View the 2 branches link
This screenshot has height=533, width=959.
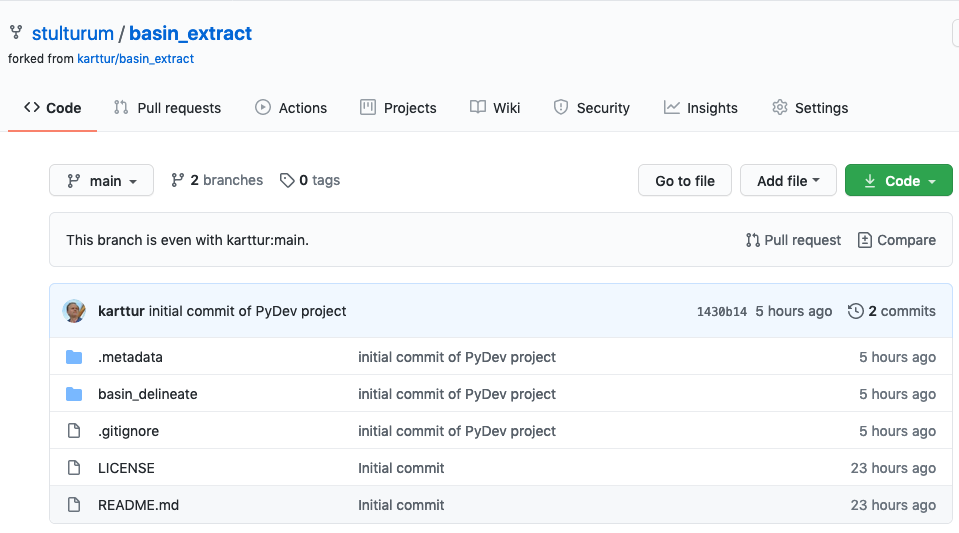pyautogui.click(x=217, y=180)
